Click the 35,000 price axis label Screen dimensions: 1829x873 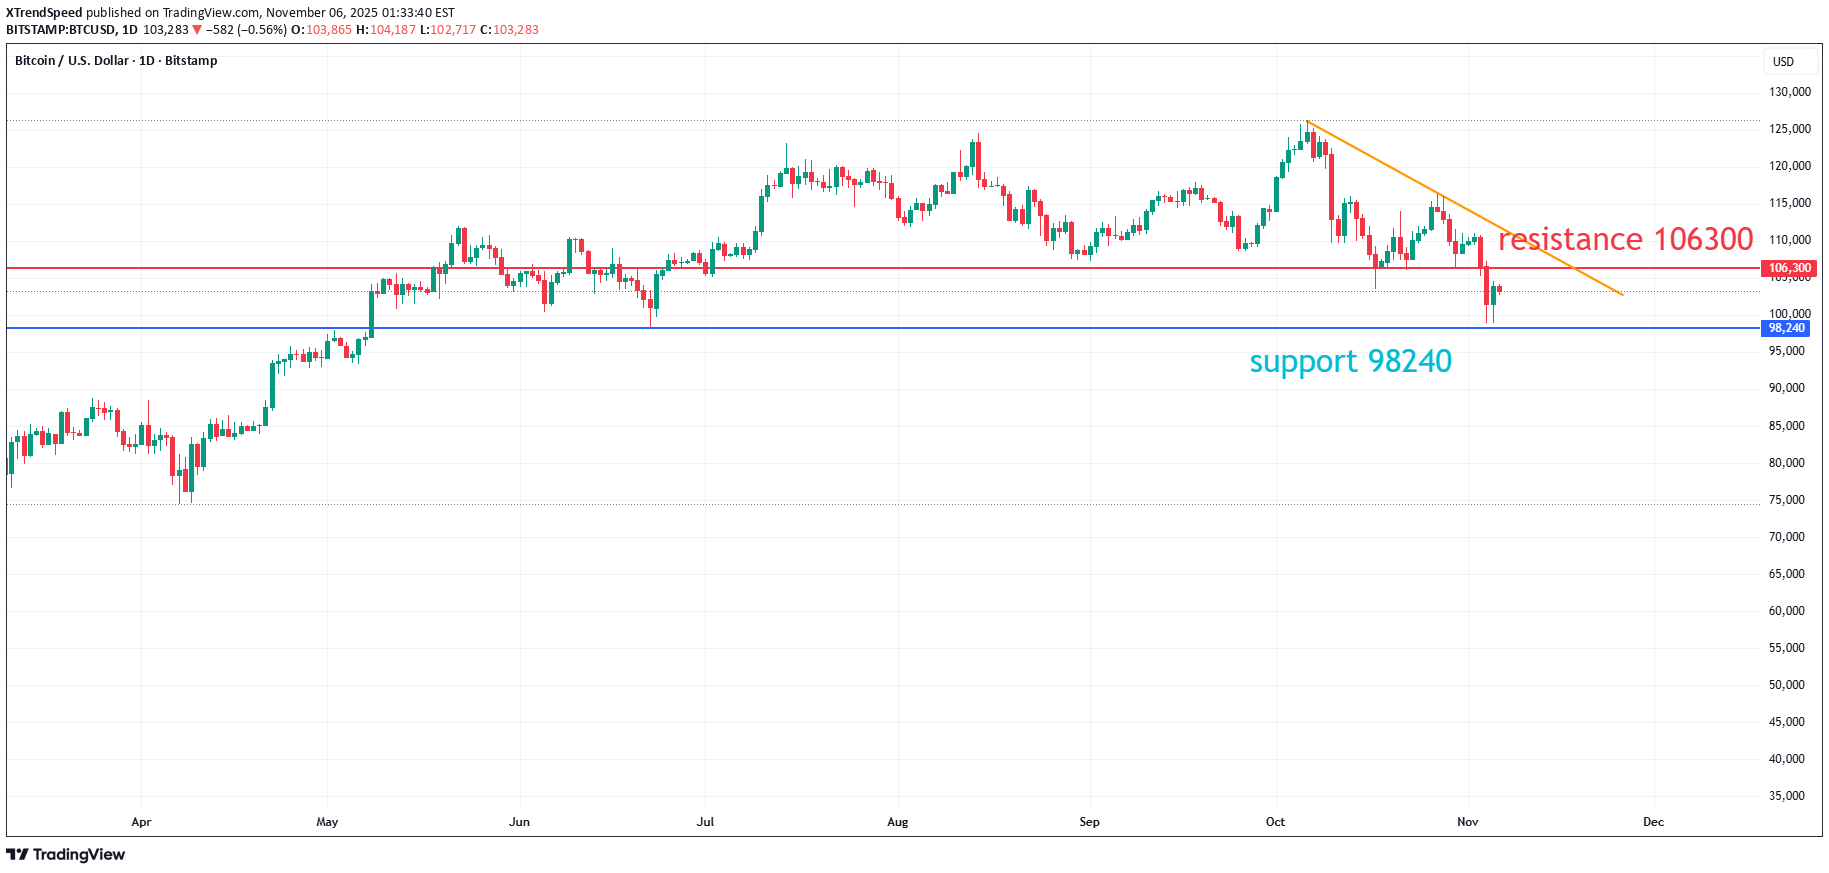1786,796
